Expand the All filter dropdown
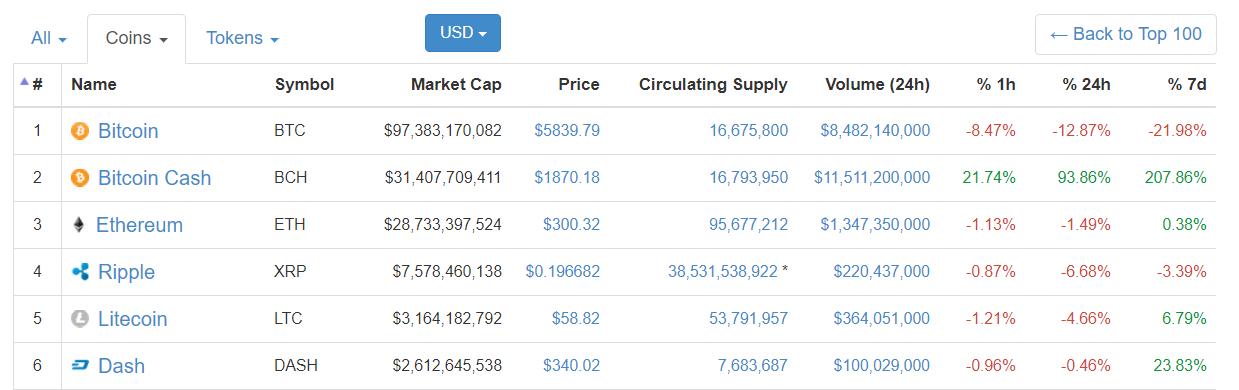 tap(49, 38)
